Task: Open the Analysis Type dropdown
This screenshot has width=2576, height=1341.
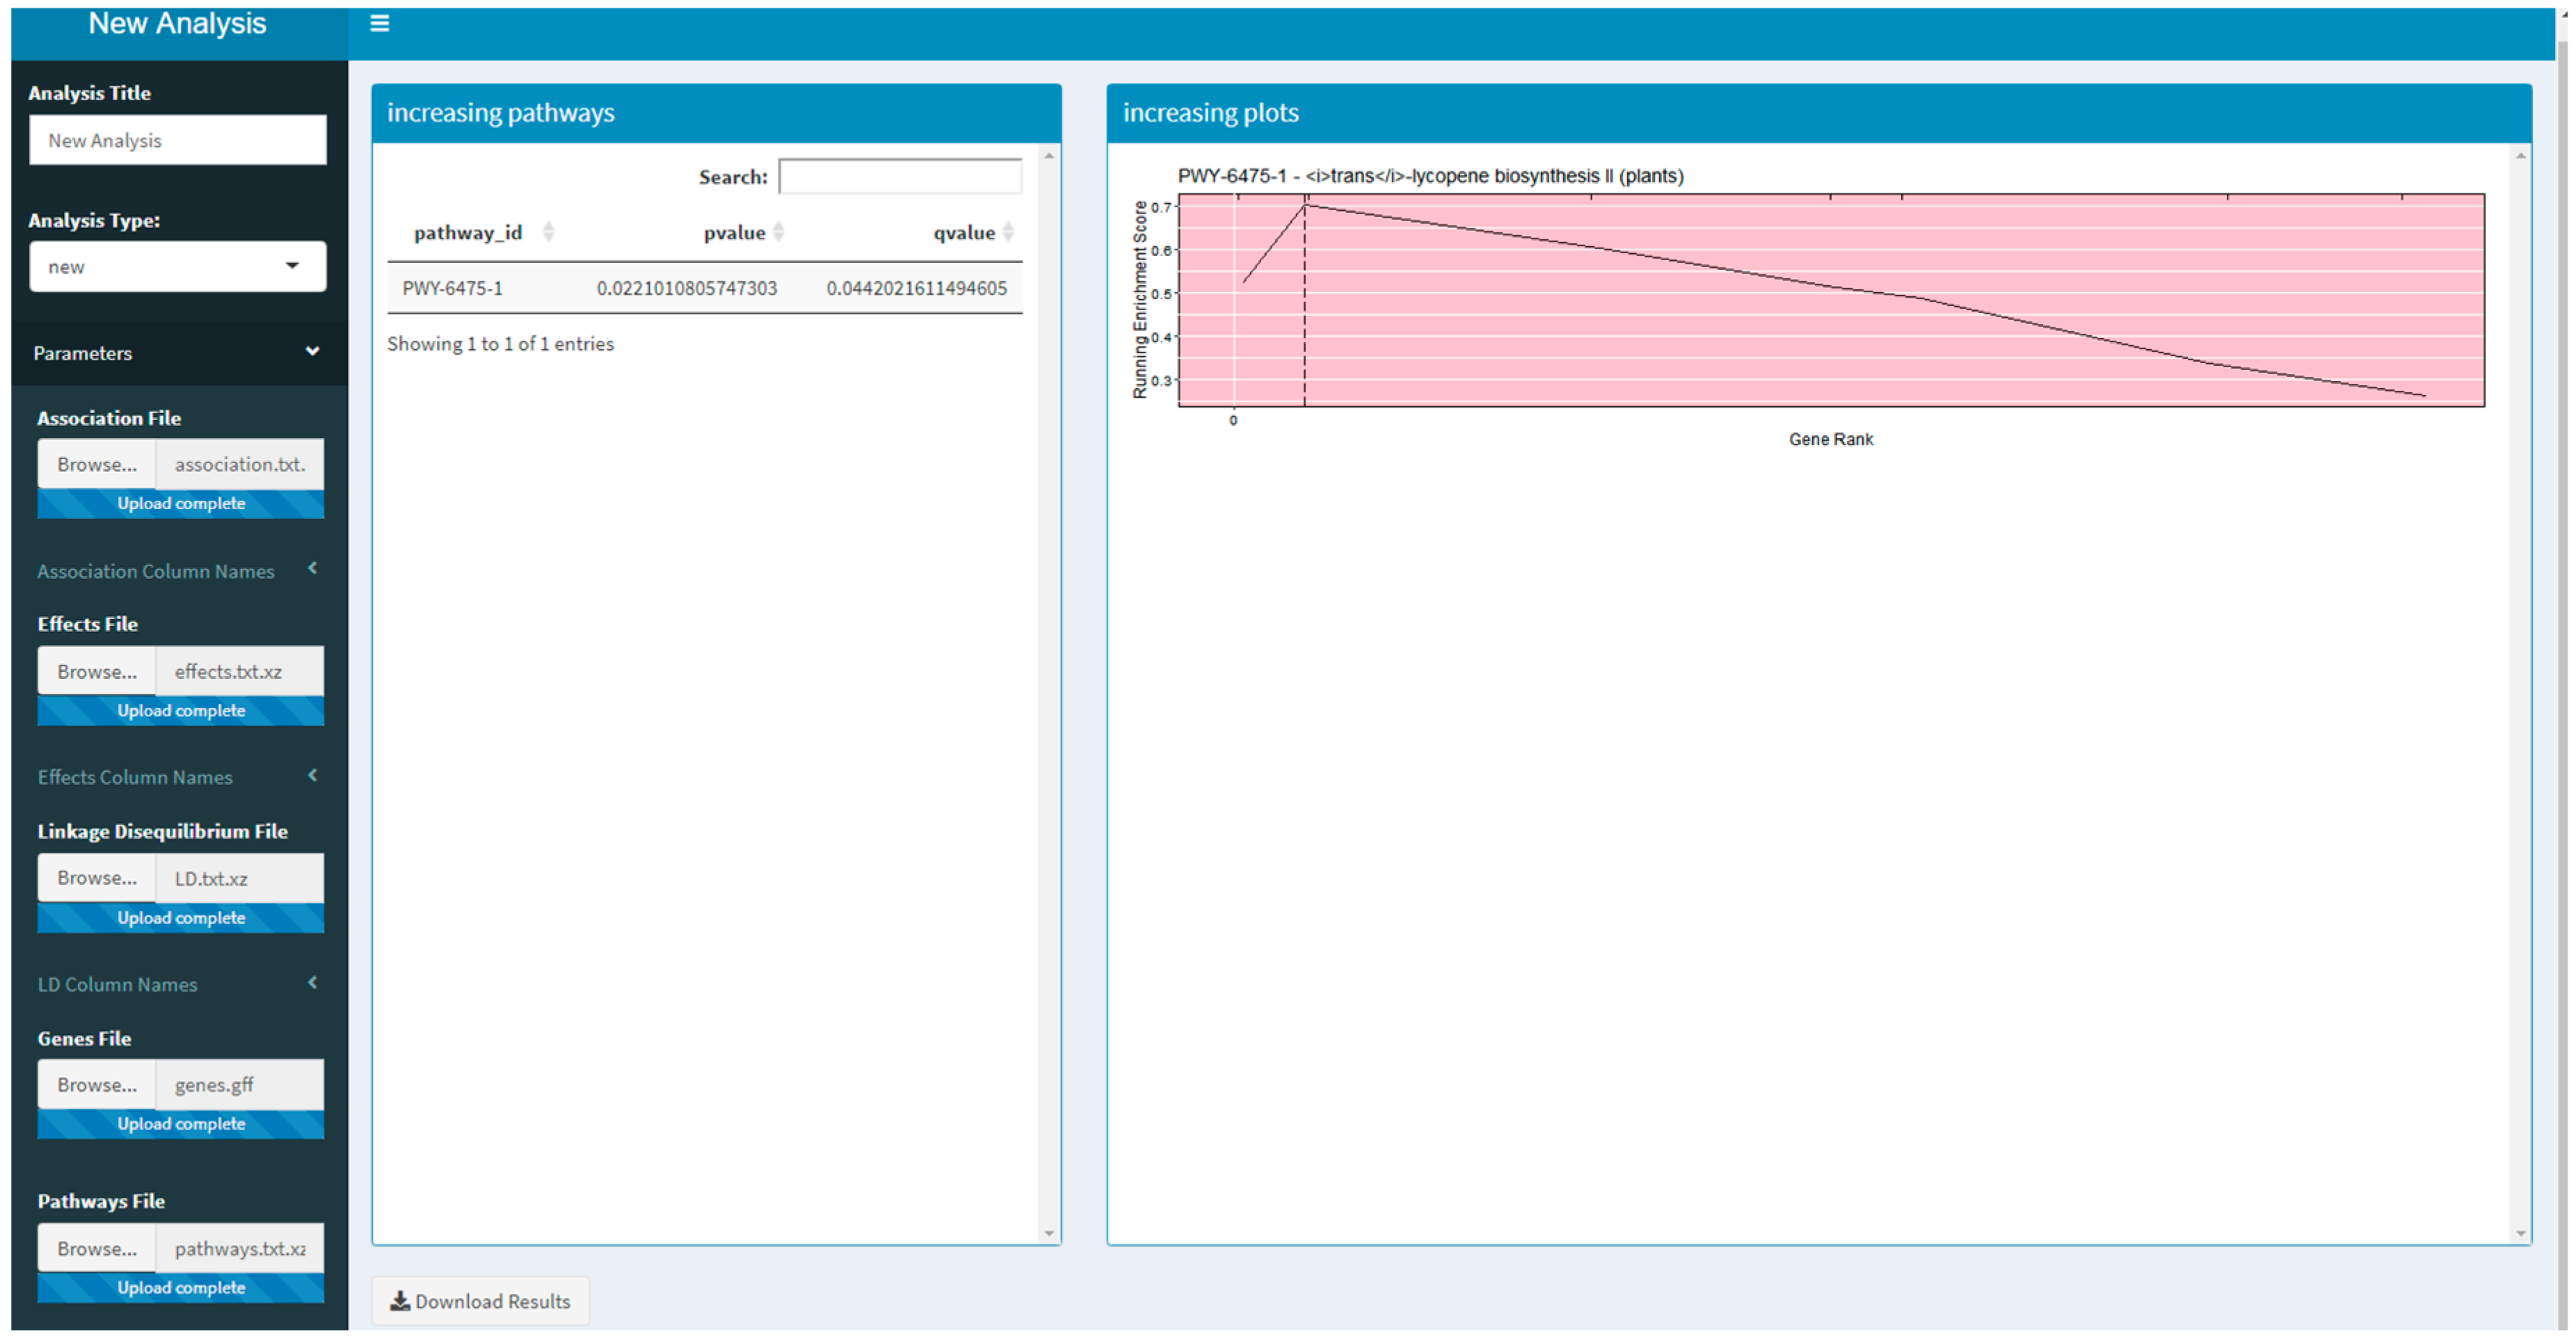Action: pyautogui.click(x=178, y=266)
